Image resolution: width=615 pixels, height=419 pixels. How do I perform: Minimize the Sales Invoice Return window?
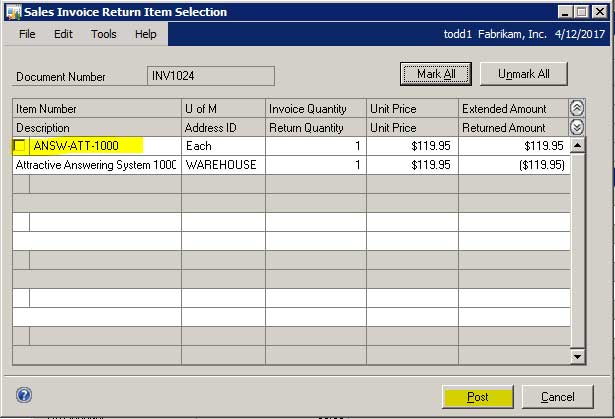565,12
